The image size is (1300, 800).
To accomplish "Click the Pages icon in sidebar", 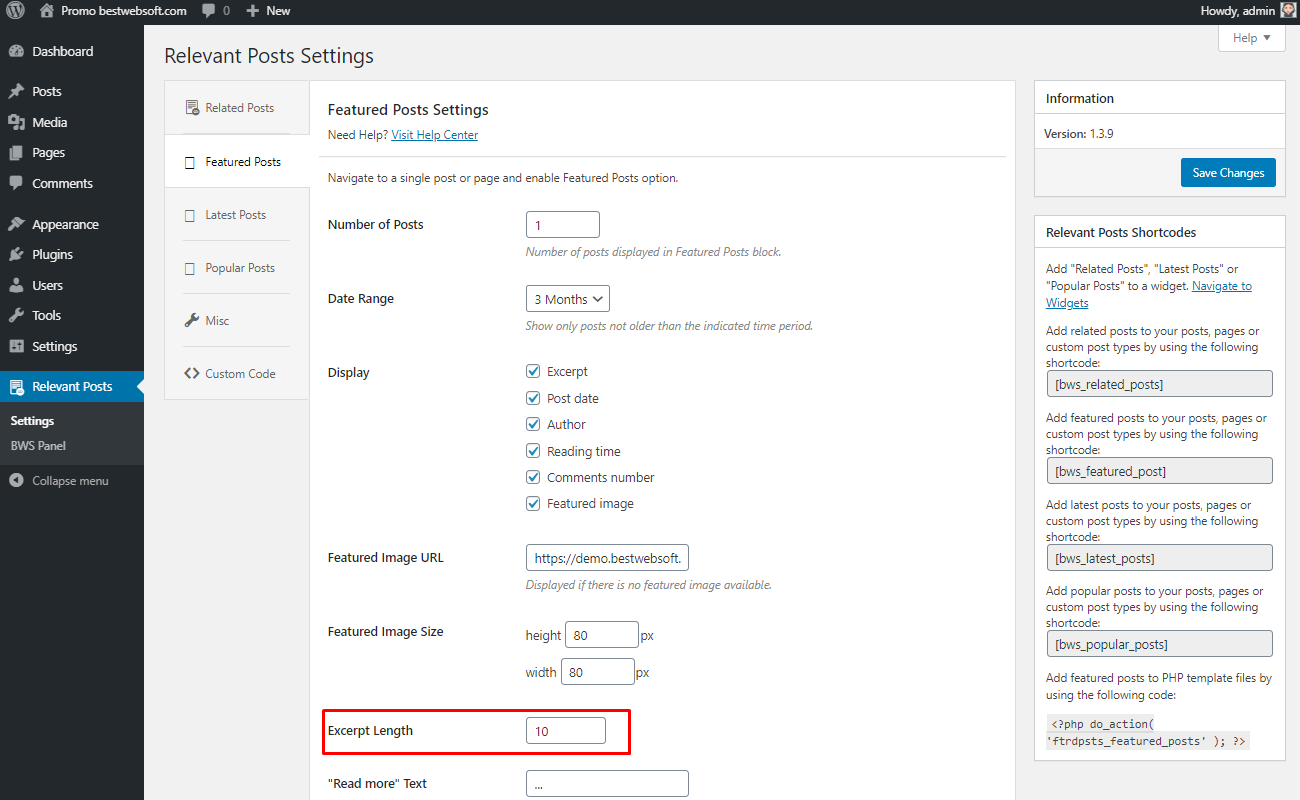I will click(x=16, y=153).
